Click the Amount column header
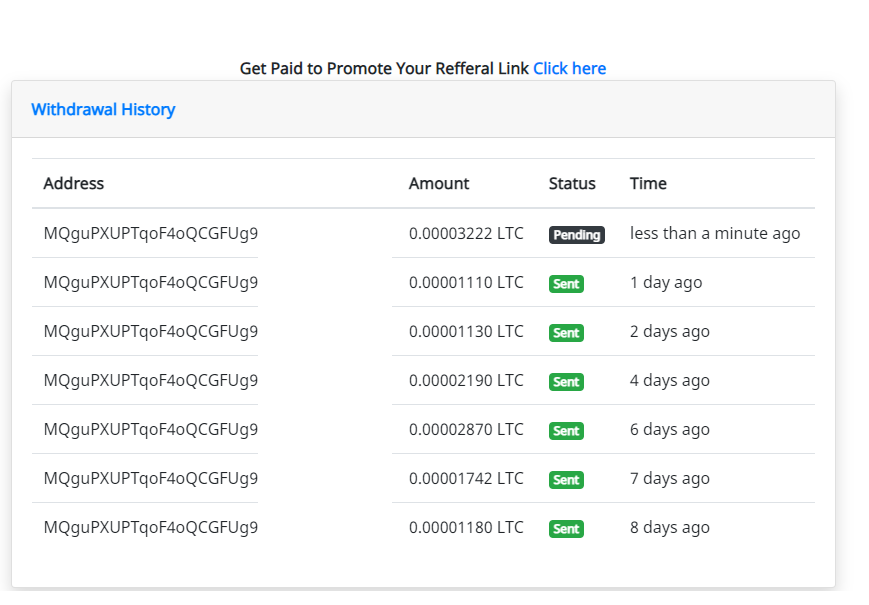 439,183
